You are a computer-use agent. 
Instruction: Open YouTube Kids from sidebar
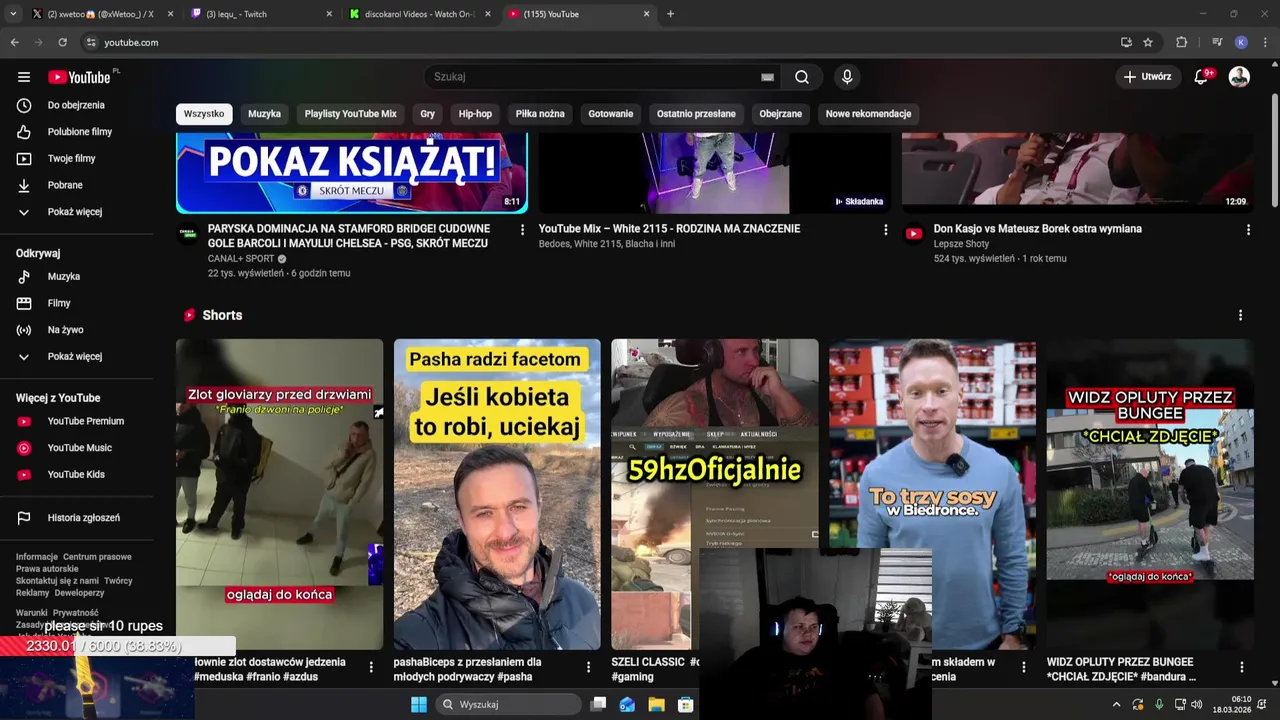[76, 474]
